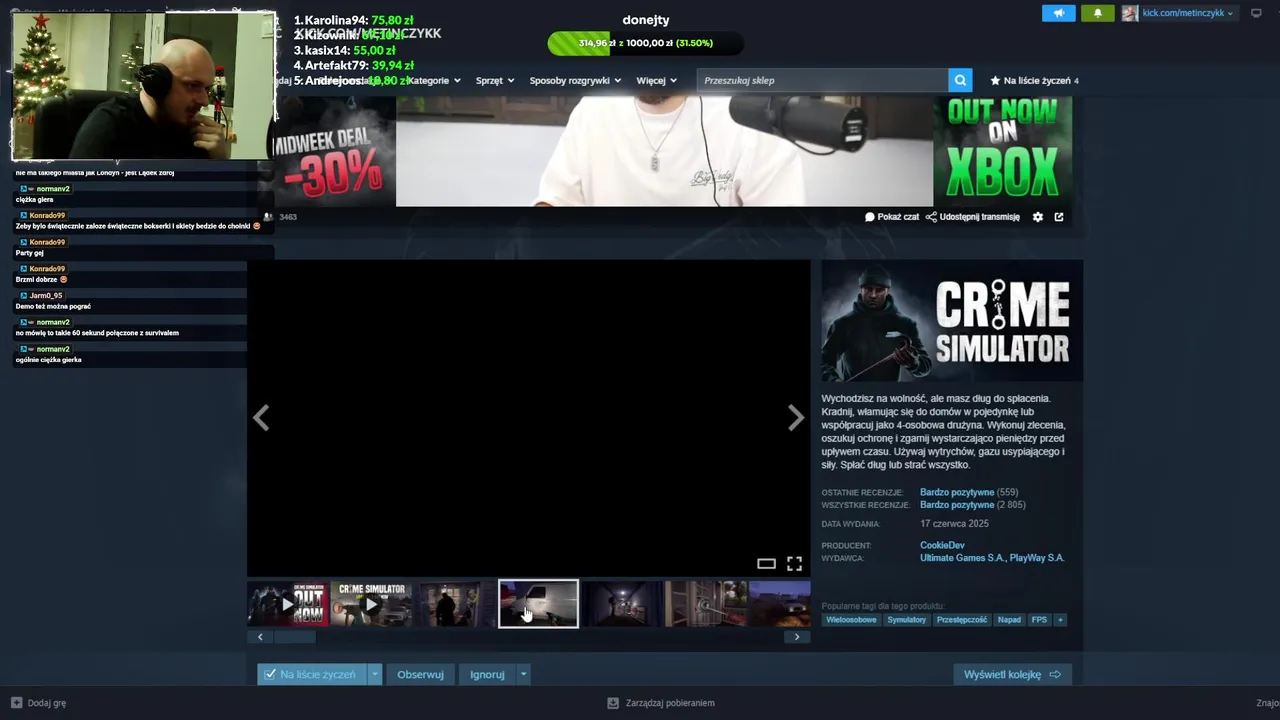Select the highlighted white van screenshot thumbnail
1280x720 pixels.
coord(538,604)
